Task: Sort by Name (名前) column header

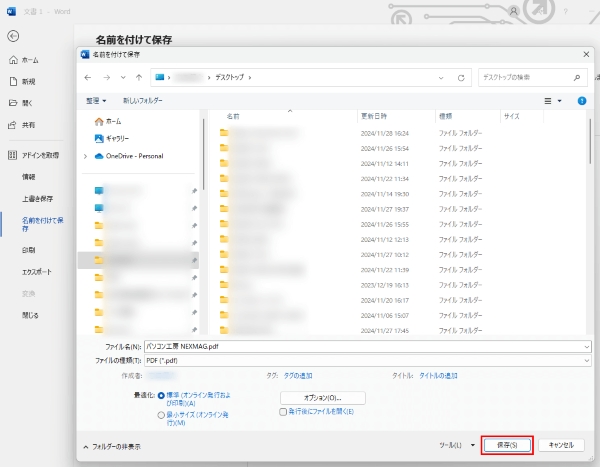Action: click(233, 116)
